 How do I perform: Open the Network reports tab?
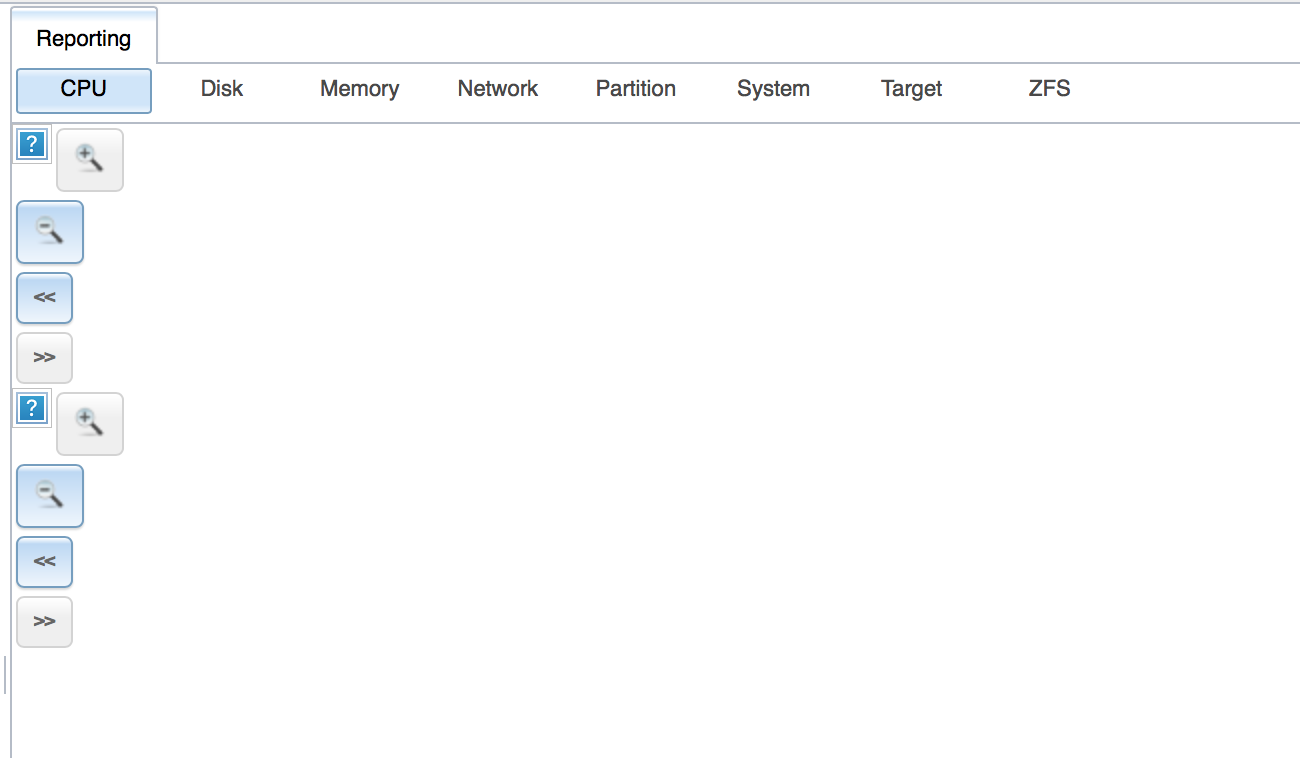498,89
